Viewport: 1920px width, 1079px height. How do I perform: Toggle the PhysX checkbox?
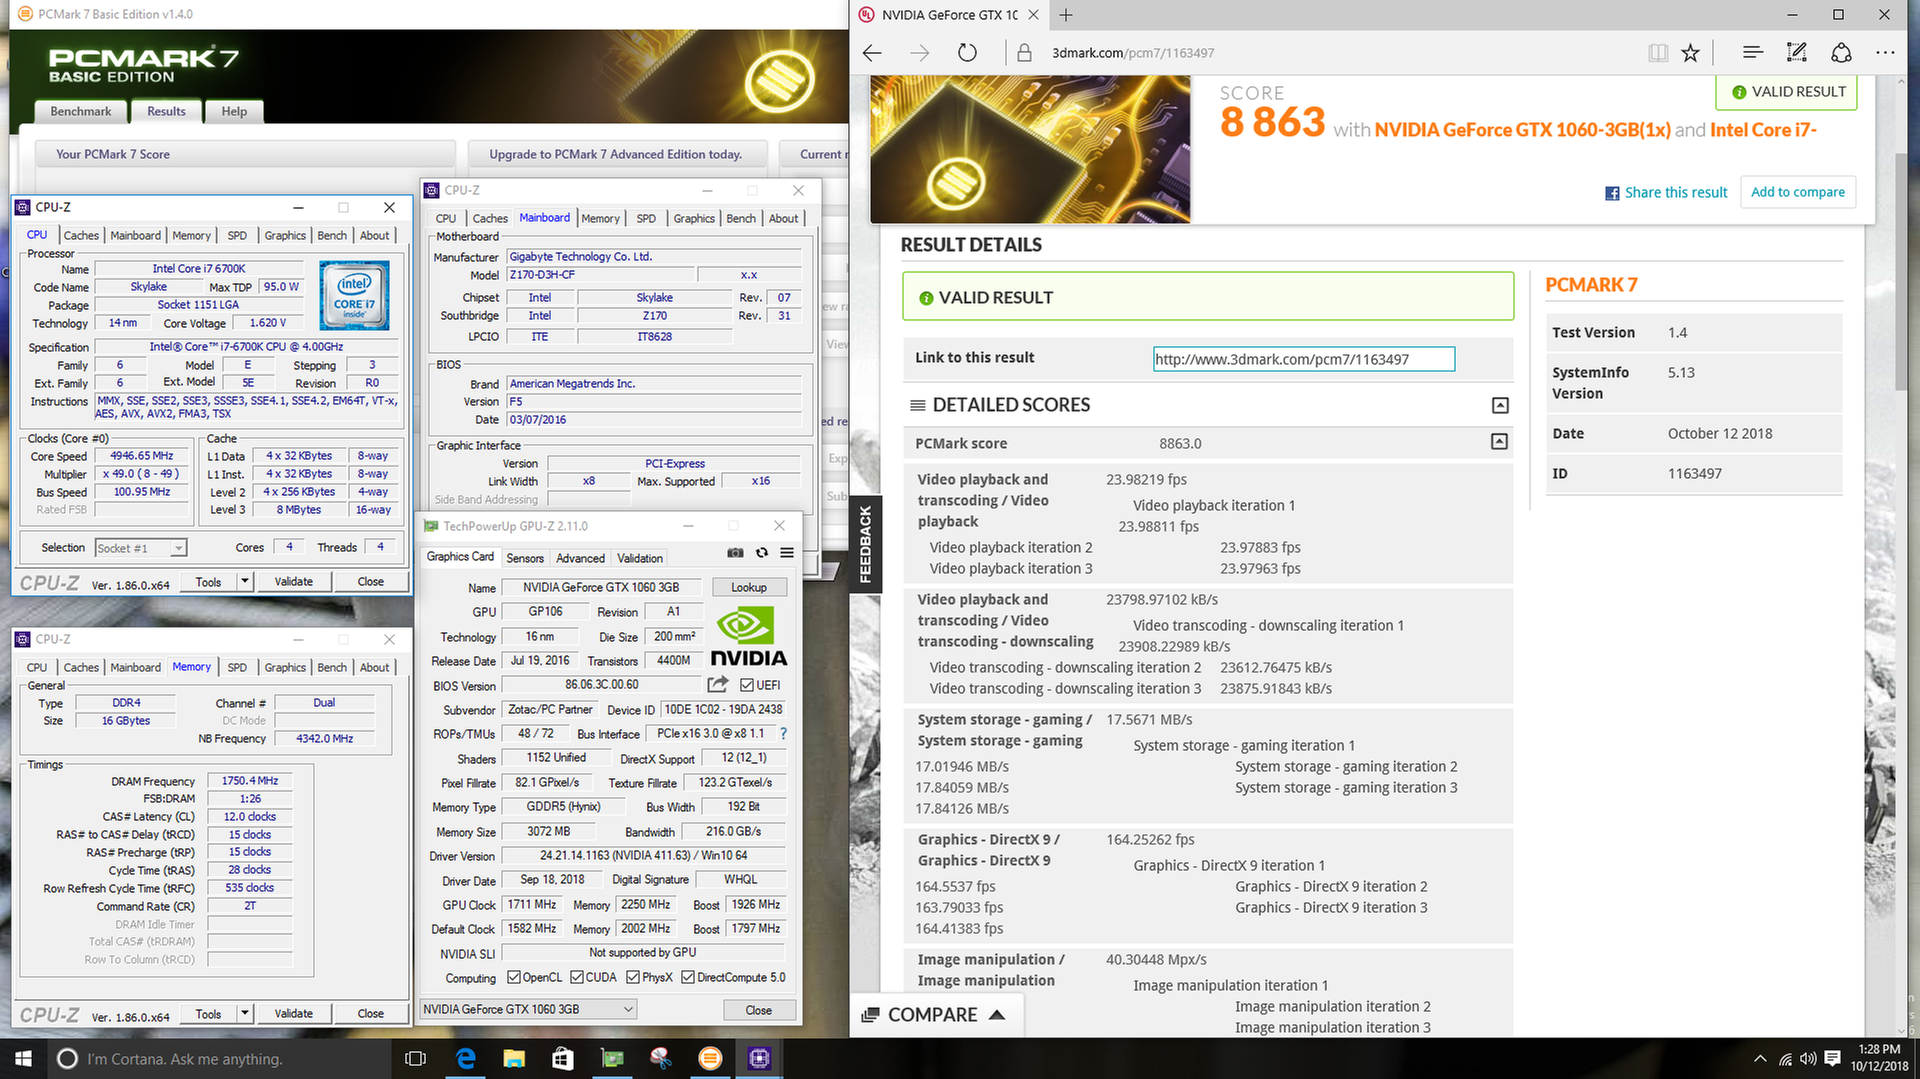[633, 977]
